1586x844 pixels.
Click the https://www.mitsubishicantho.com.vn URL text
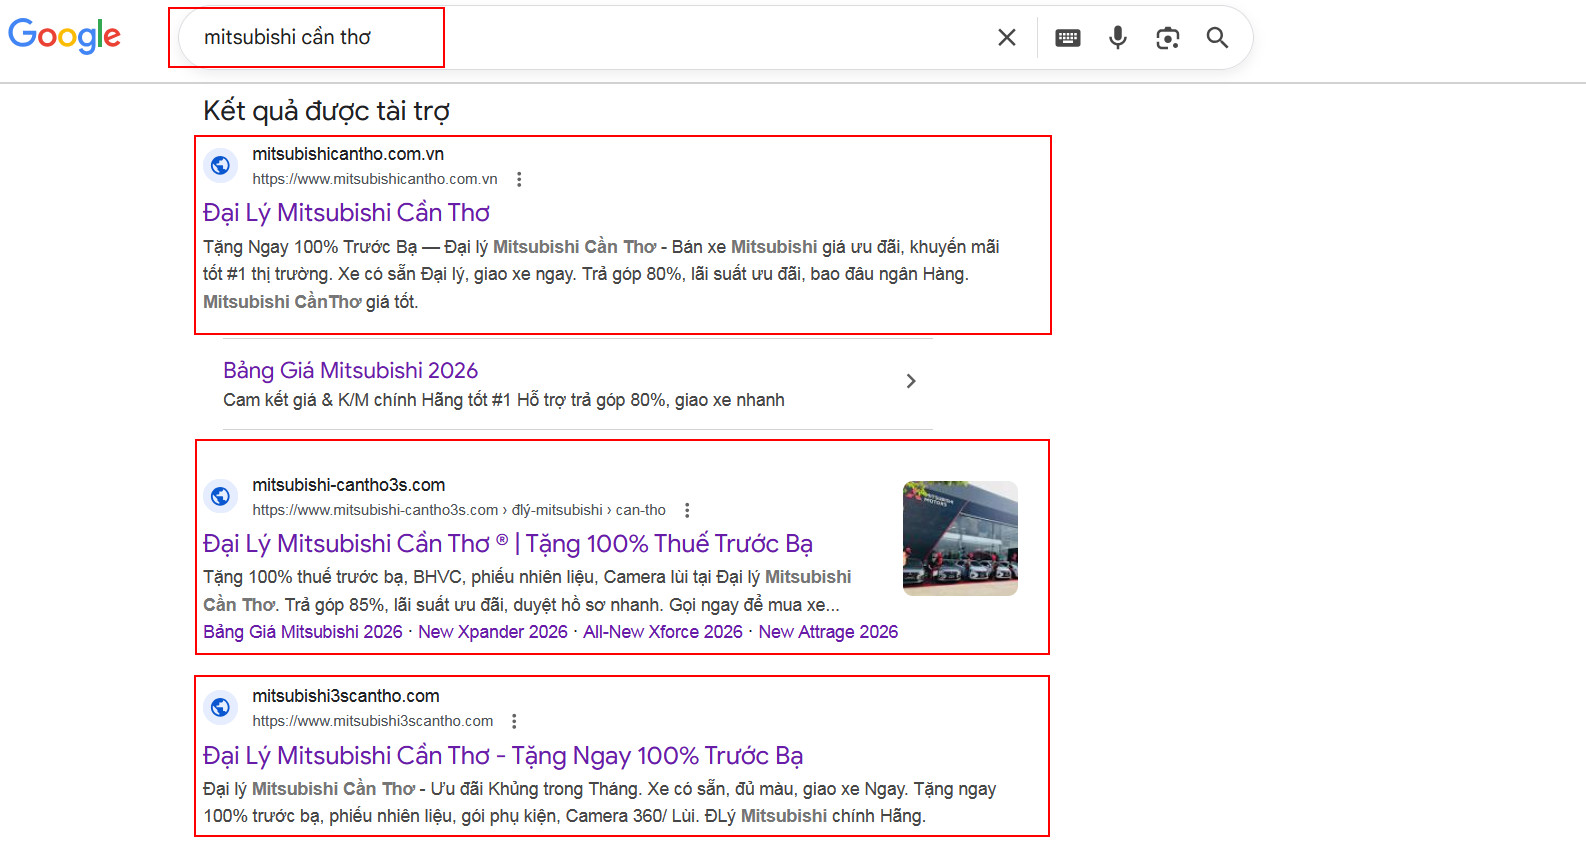click(375, 179)
